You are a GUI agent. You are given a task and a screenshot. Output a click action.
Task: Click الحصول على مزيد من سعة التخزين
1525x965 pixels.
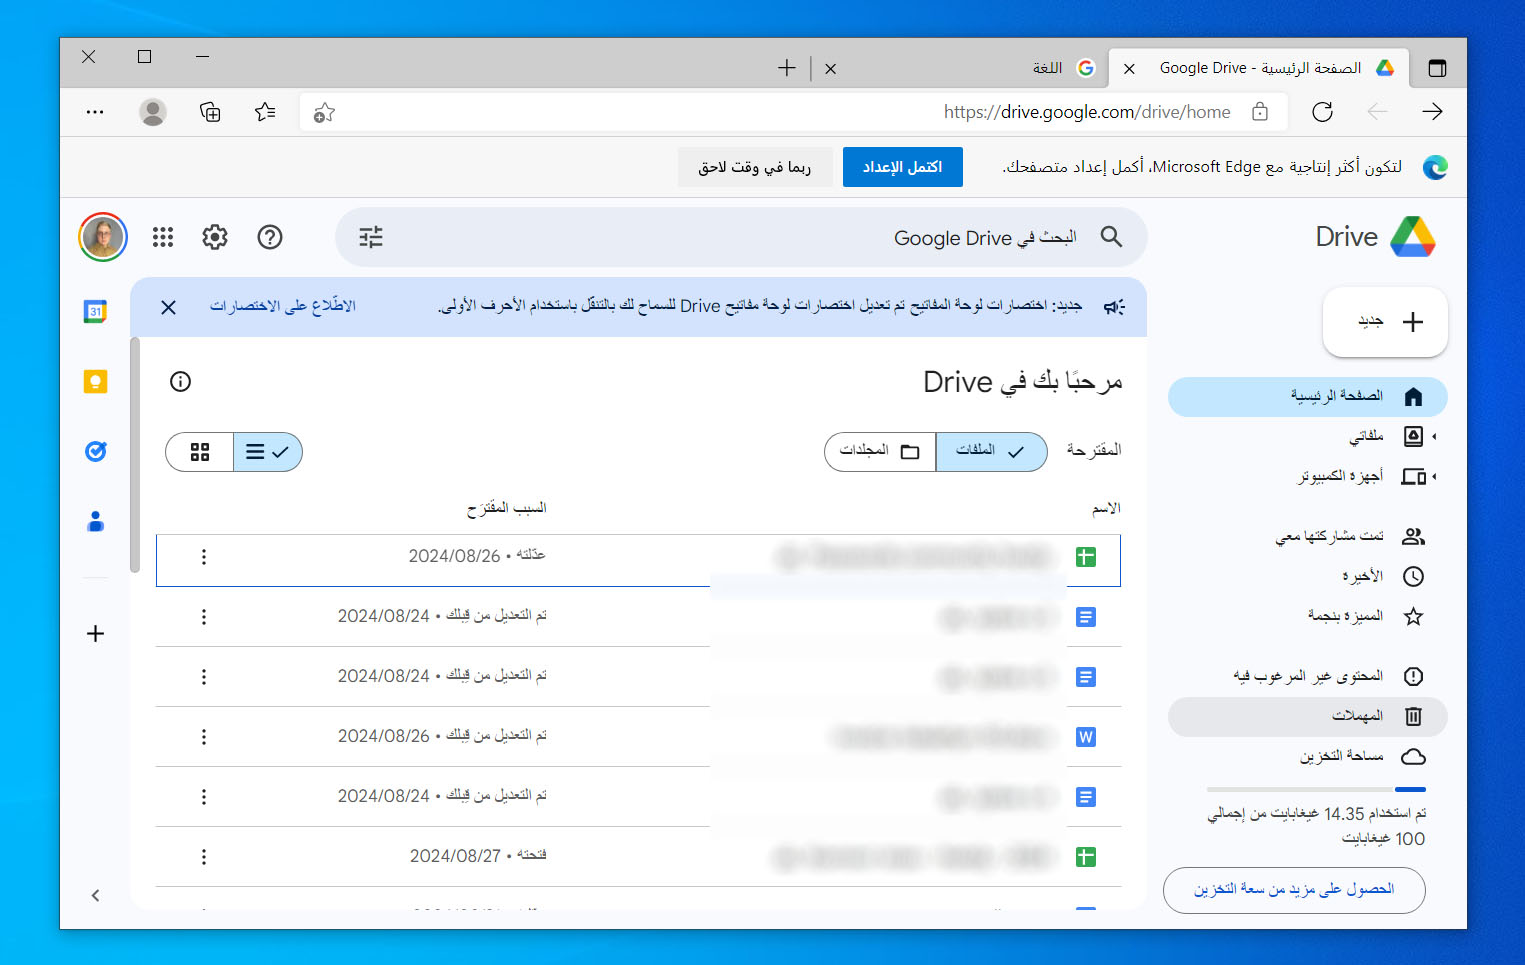tap(1294, 890)
